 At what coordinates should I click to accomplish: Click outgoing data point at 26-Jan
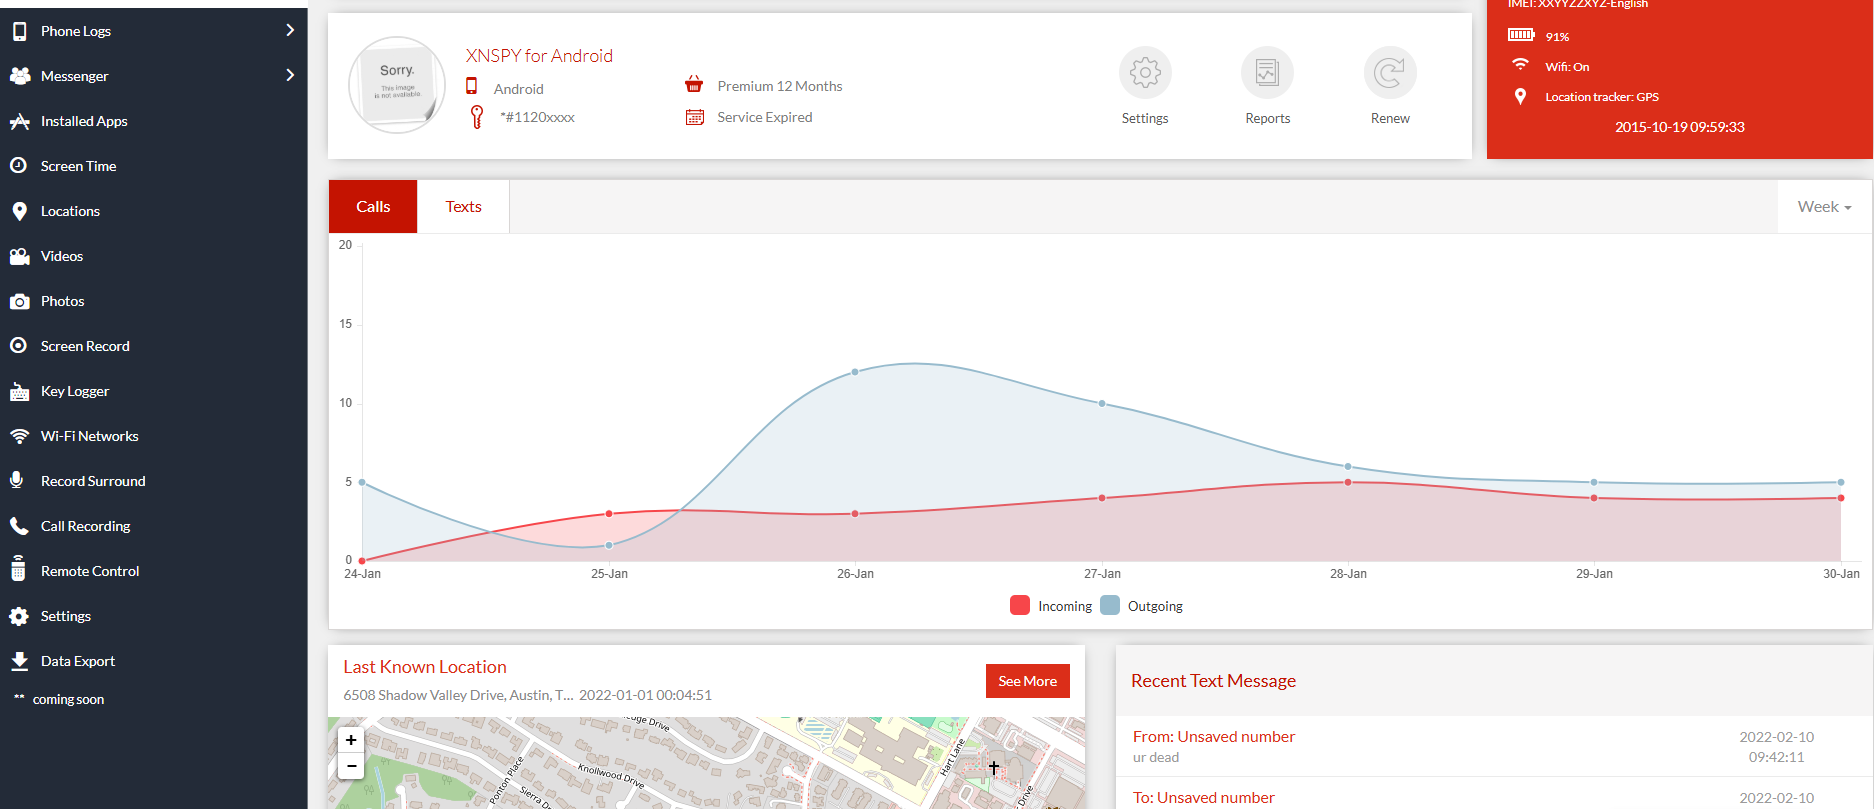[855, 372]
